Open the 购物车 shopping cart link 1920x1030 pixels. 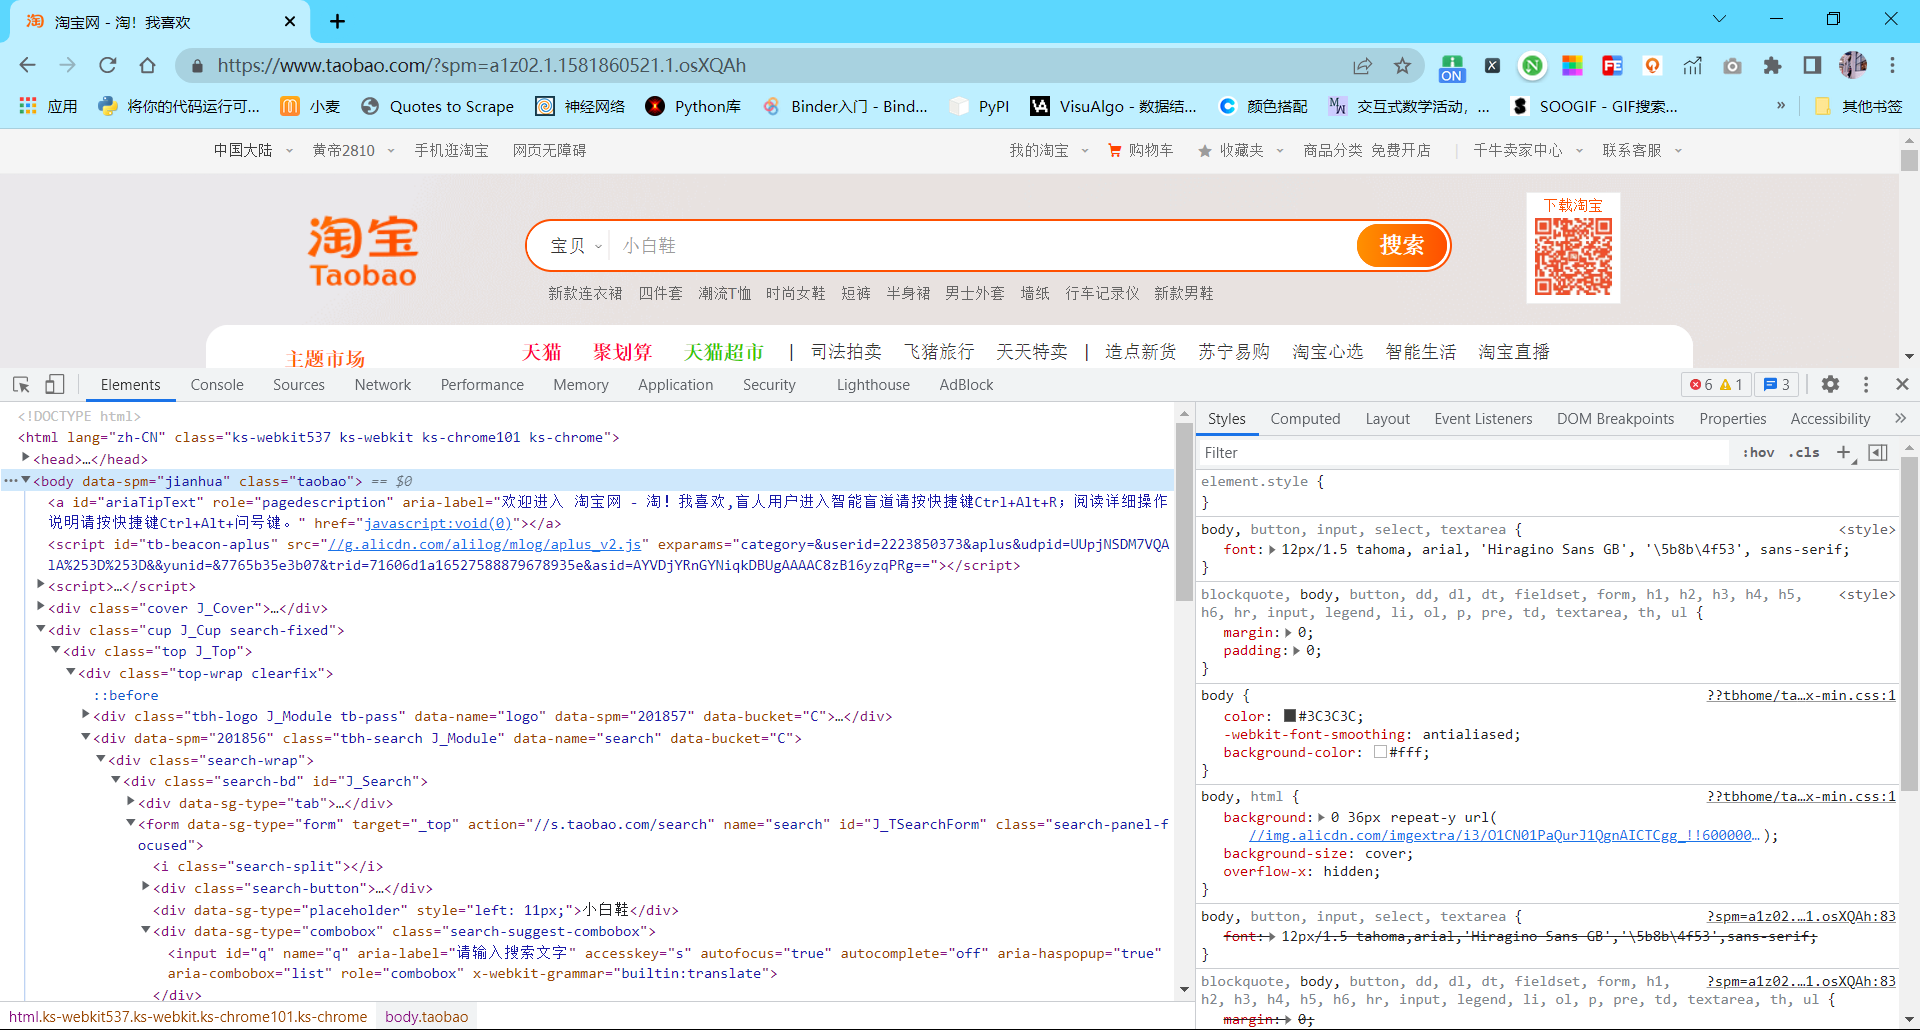pos(1141,150)
